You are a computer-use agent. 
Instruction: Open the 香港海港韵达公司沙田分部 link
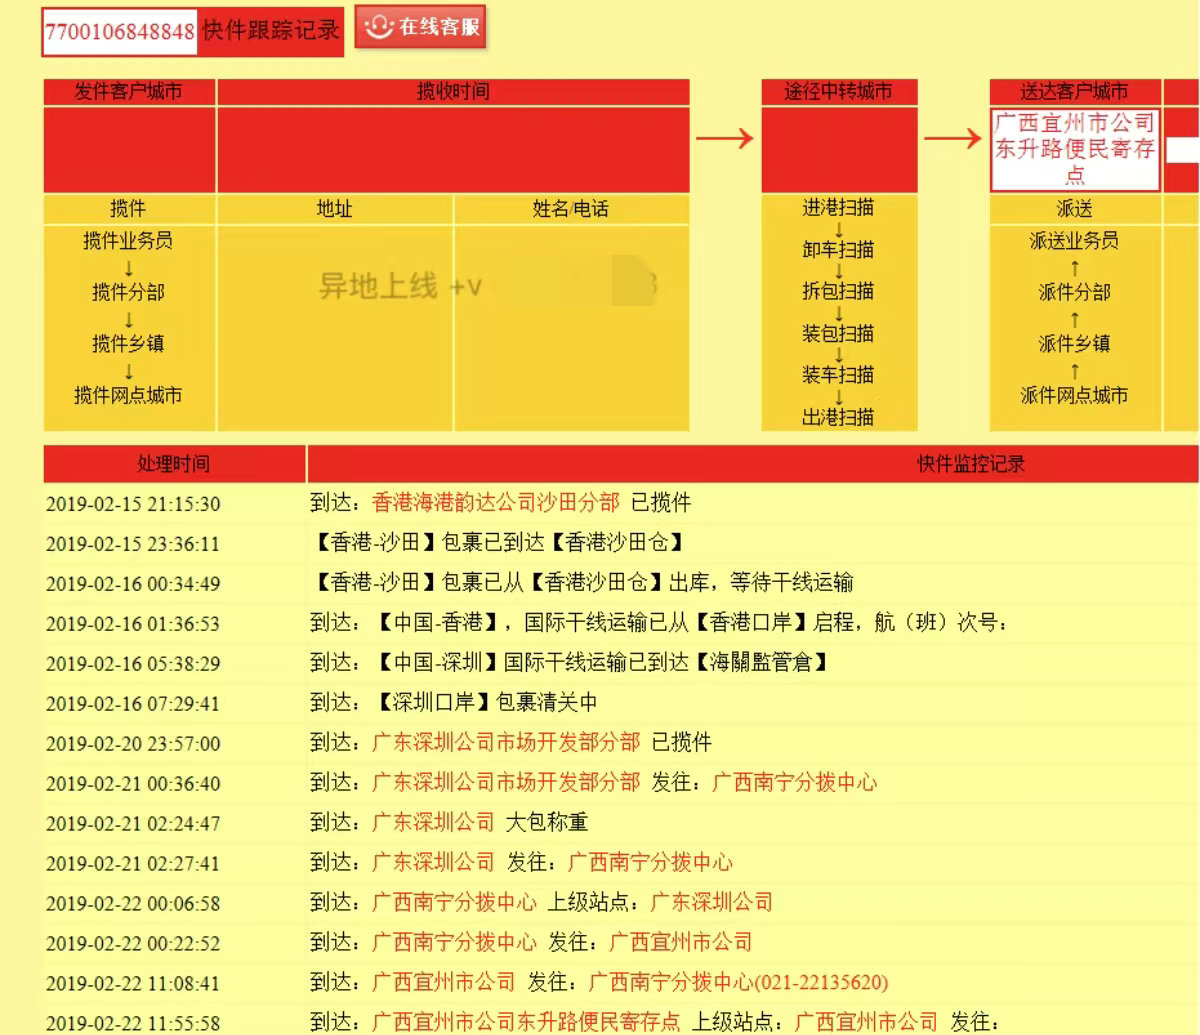(x=495, y=502)
